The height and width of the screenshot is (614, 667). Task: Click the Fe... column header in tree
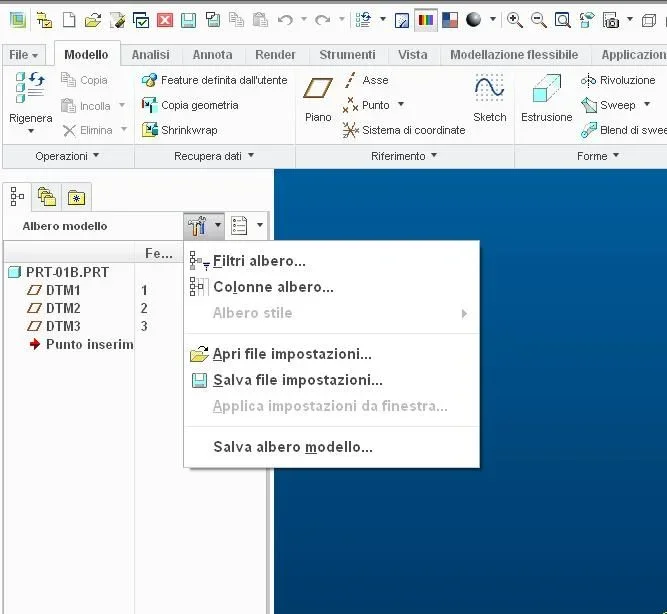coord(159,253)
